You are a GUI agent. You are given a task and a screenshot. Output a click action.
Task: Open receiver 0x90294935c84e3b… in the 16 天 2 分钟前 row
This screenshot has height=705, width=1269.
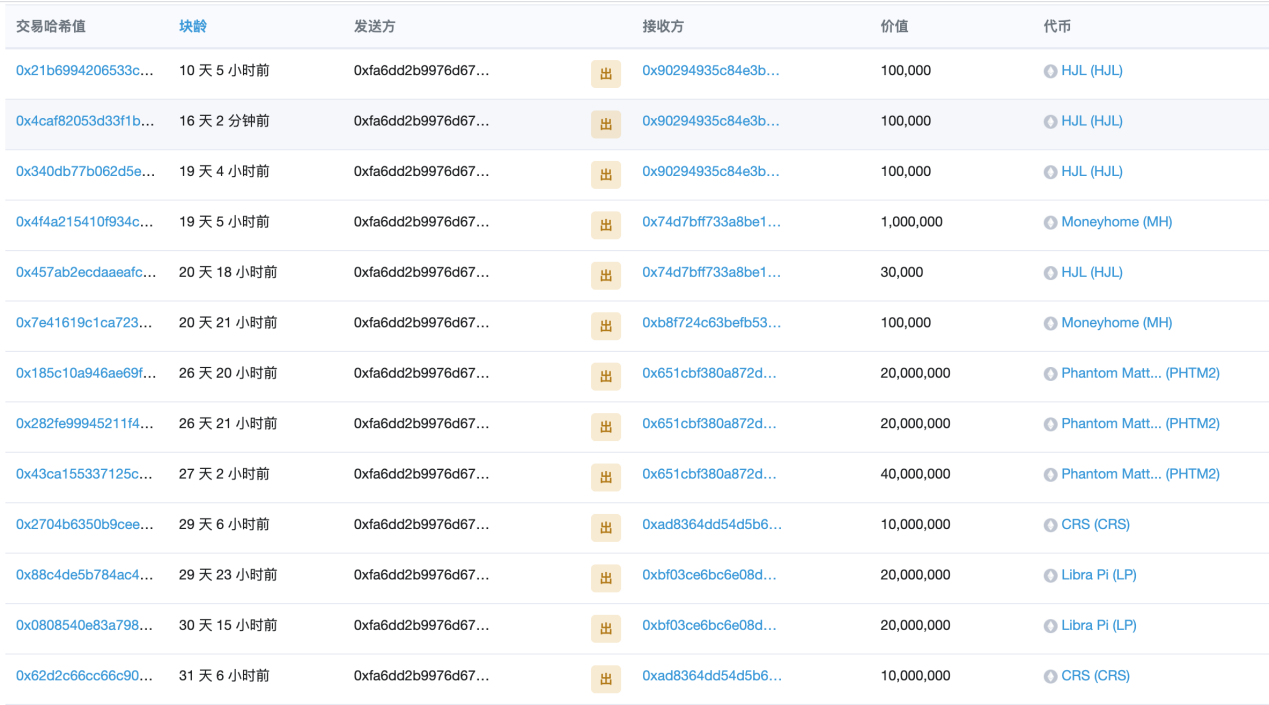(711, 121)
